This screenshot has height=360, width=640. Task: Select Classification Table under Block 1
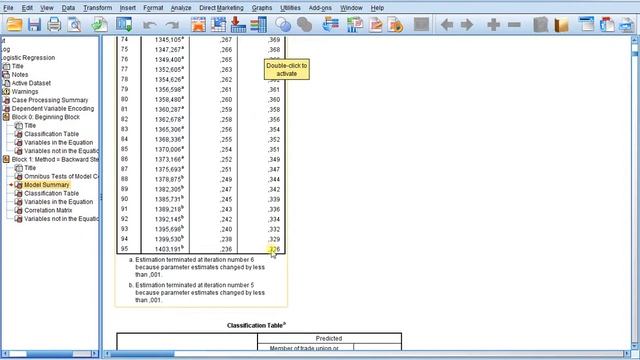(51, 193)
